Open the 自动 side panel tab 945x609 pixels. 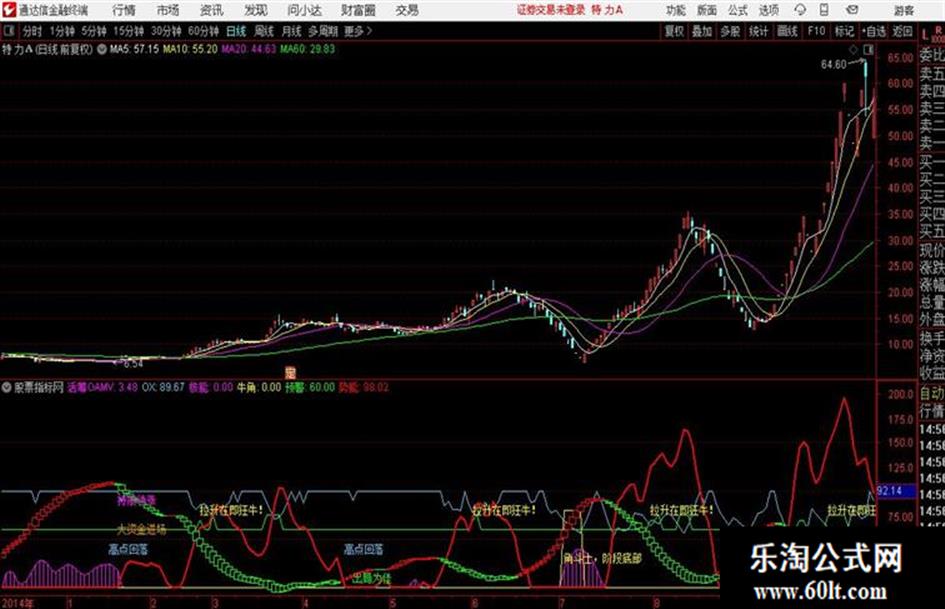point(932,393)
